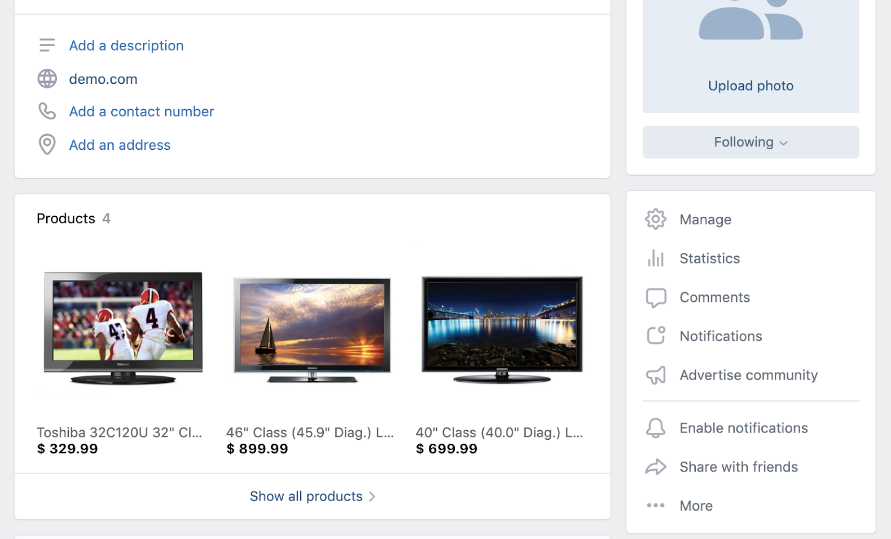Click the More three-dots icon
This screenshot has height=539, width=891.
[655, 505]
